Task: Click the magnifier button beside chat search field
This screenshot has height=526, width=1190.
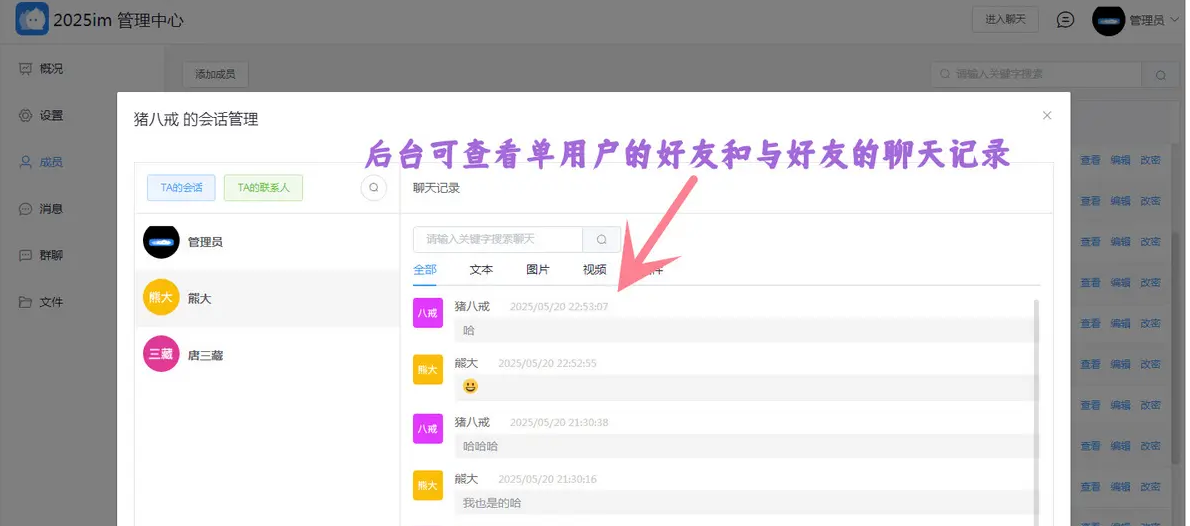Action: point(602,240)
